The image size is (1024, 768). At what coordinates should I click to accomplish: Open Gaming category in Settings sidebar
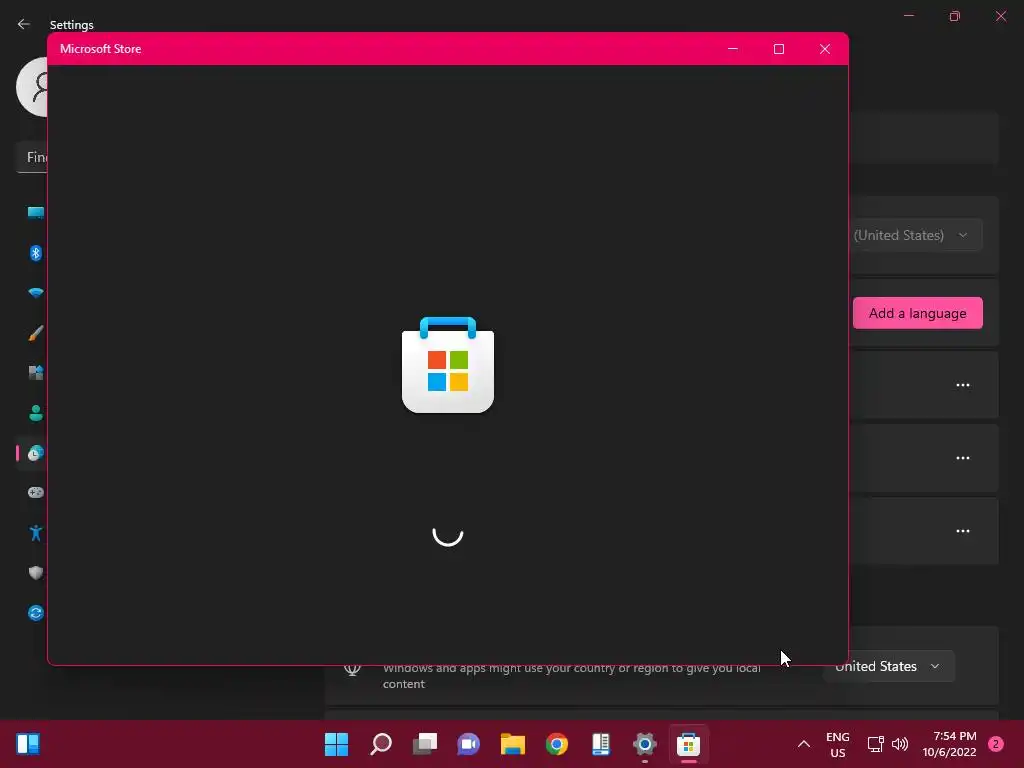point(36,492)
